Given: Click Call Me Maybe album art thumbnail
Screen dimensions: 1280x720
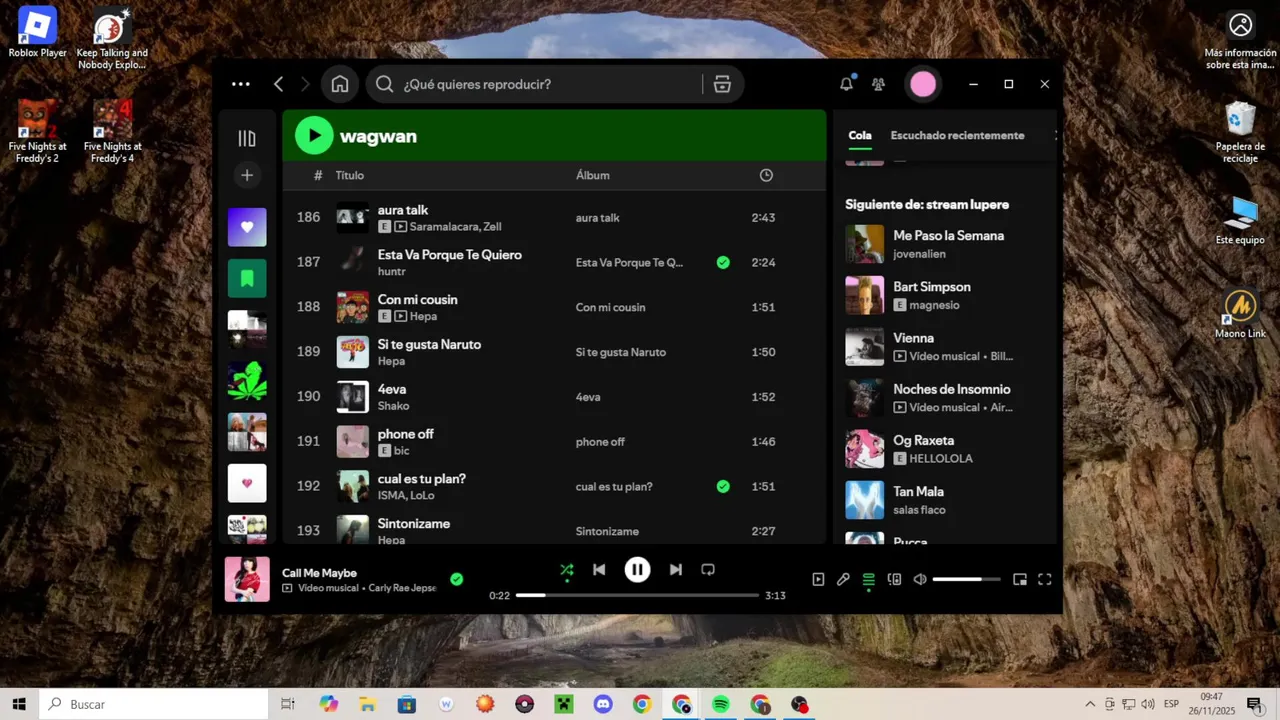Looking at the screenshot, I should (x=247, y=579).
